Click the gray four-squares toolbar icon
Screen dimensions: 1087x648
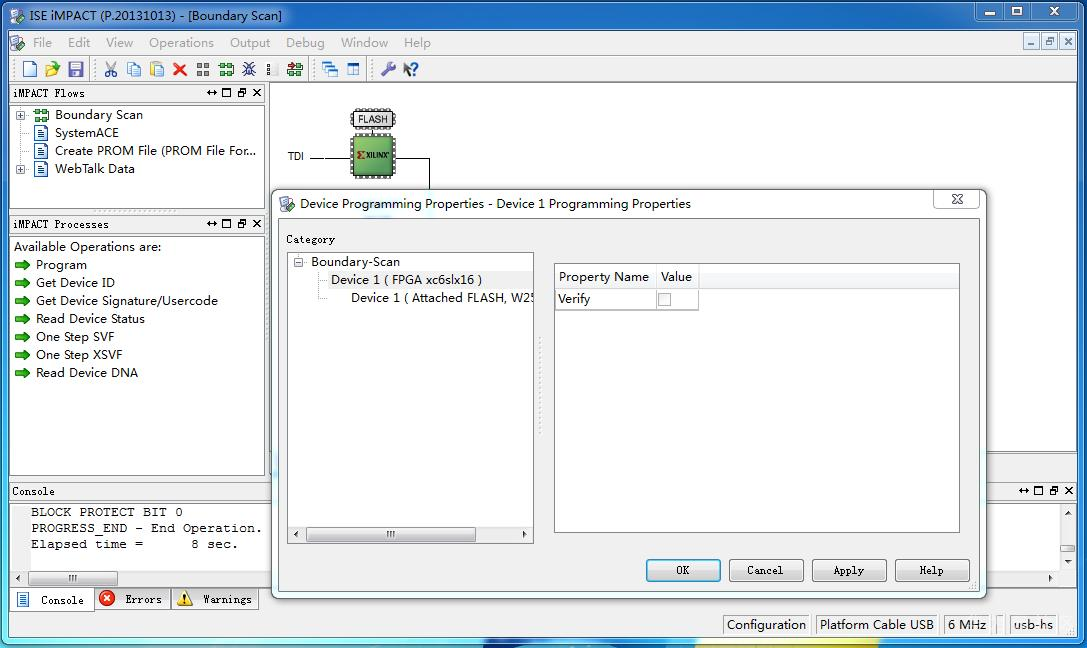click(x=202, y=69)
